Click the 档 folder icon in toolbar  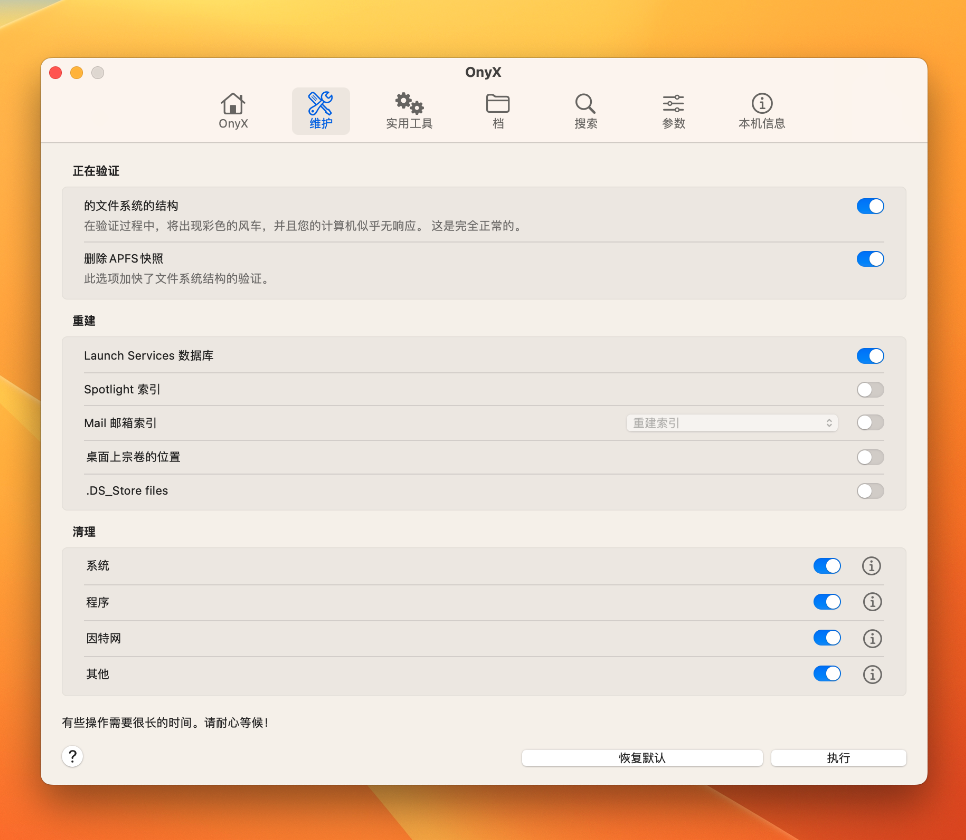pyautogui.click(x=497, y=110)
